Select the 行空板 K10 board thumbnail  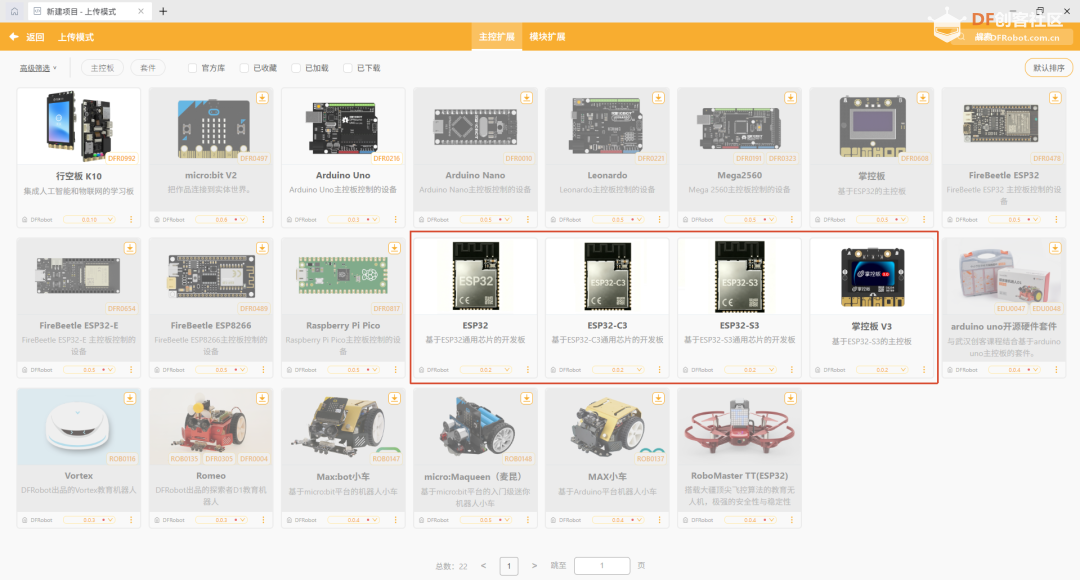79,126
